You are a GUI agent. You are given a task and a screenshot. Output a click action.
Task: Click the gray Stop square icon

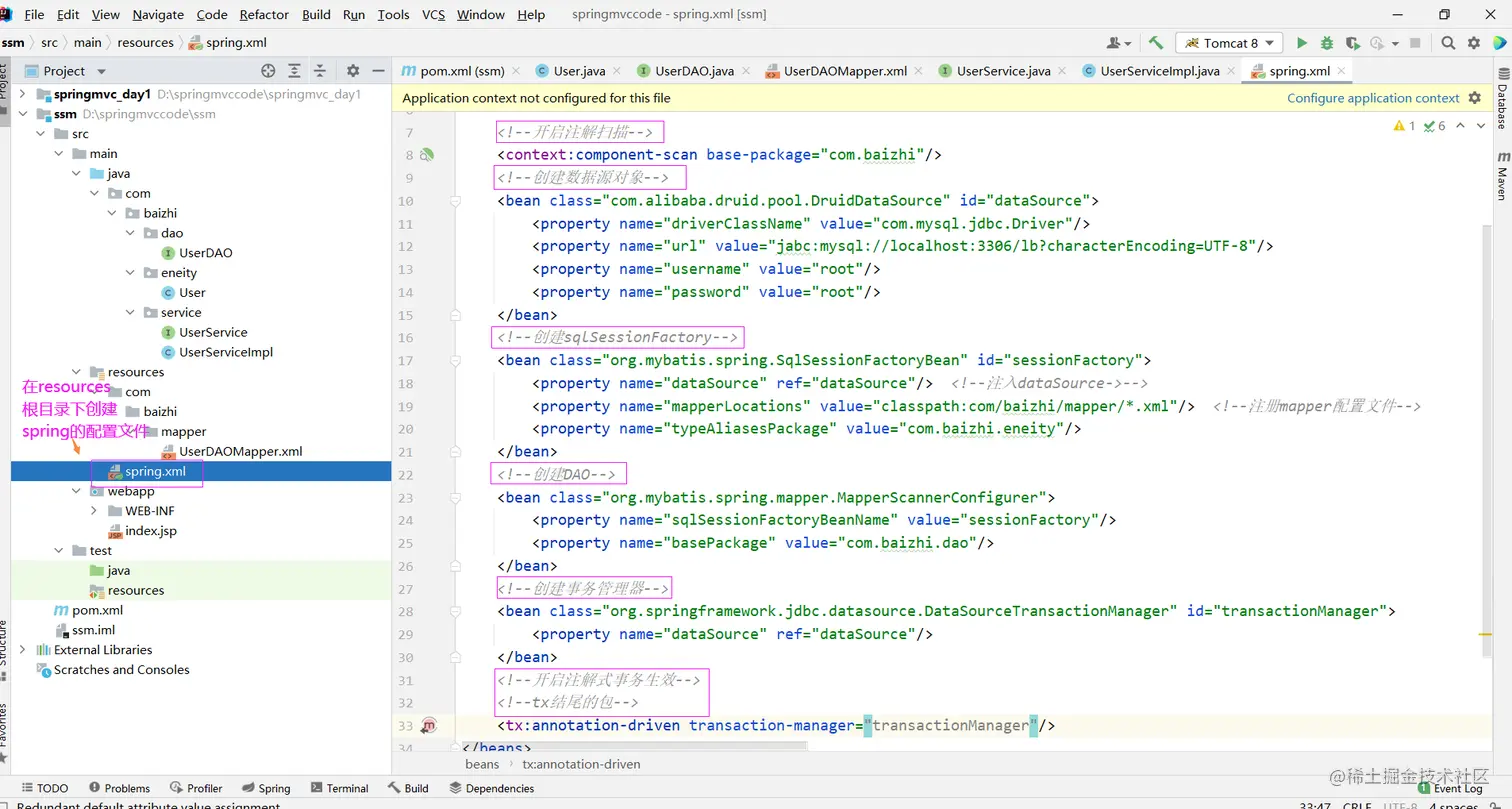[1415, 43]
